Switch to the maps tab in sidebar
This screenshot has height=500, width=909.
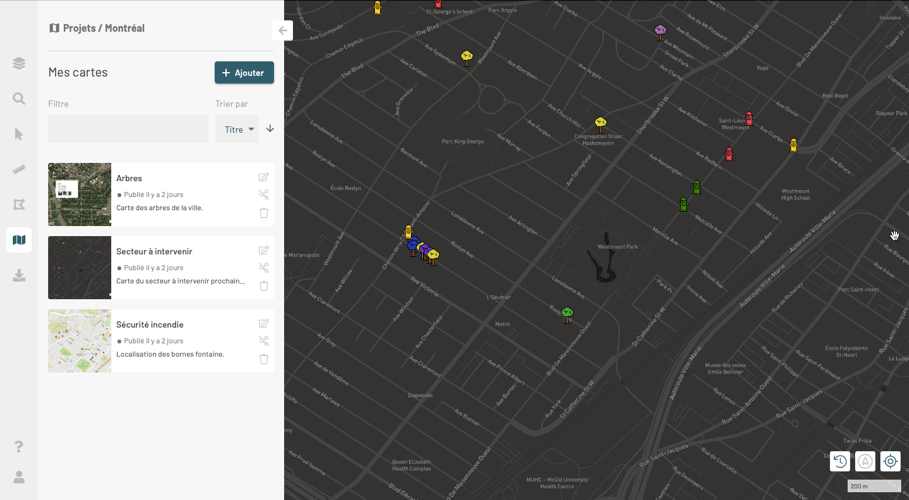click(x=19, y=240)
